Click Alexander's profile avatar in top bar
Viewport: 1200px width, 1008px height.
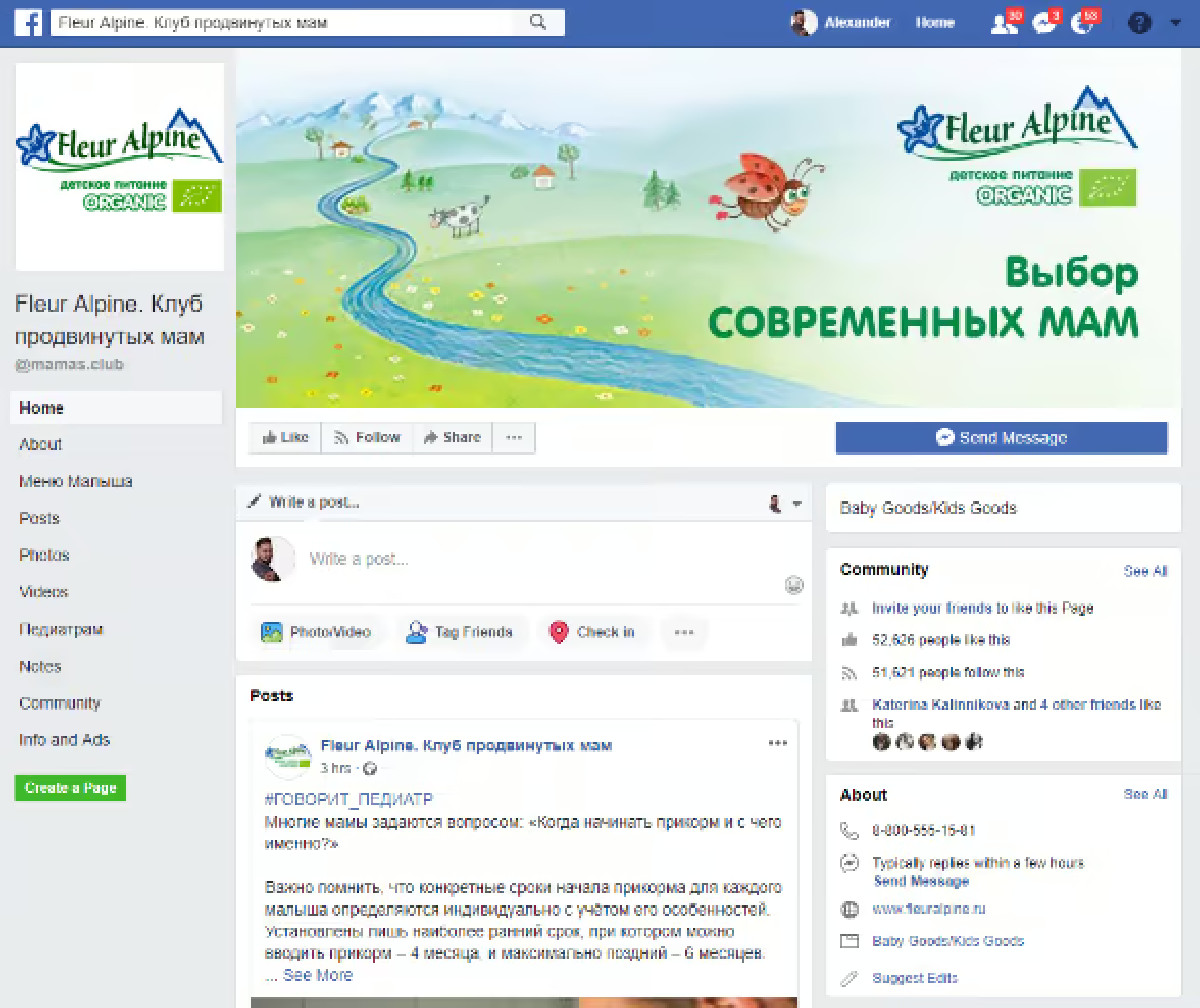804,23
